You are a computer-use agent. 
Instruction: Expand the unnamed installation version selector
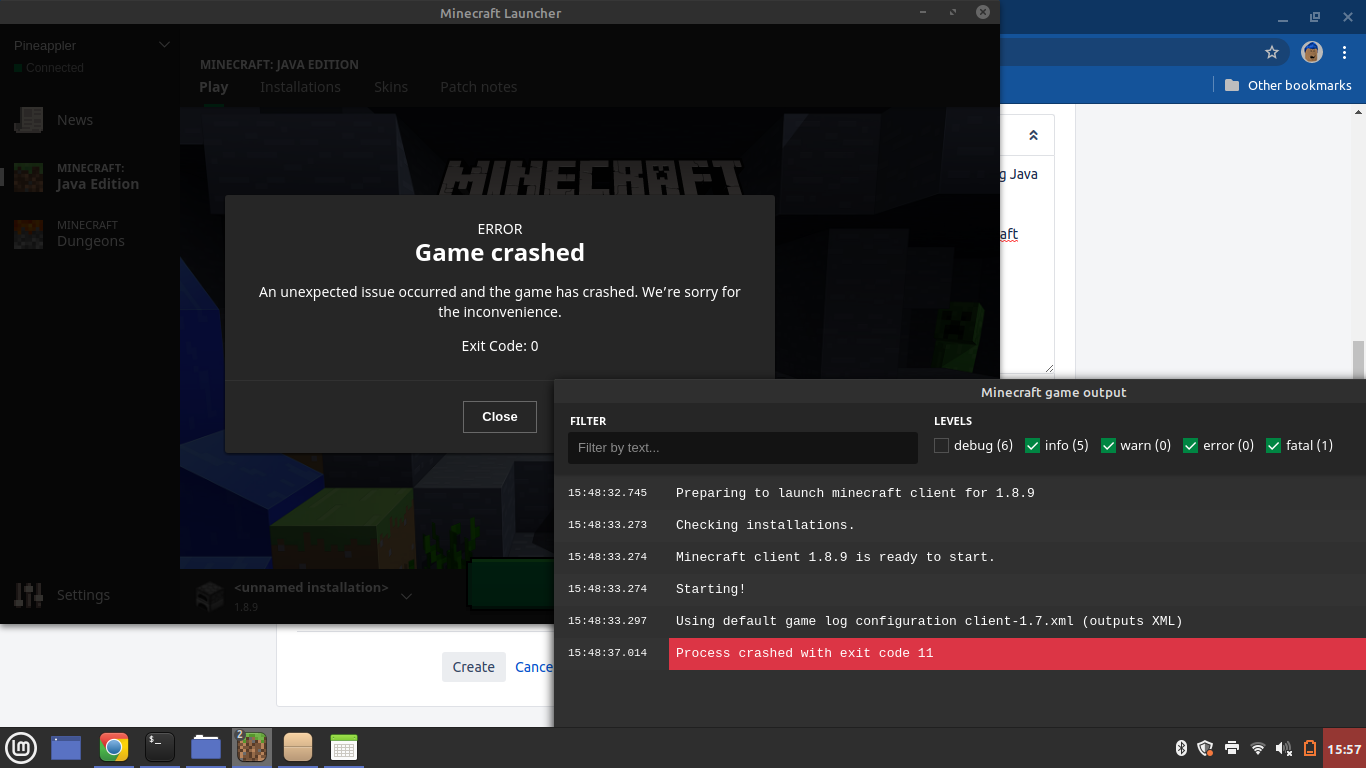pyautogui.click(x=406, y=596)
